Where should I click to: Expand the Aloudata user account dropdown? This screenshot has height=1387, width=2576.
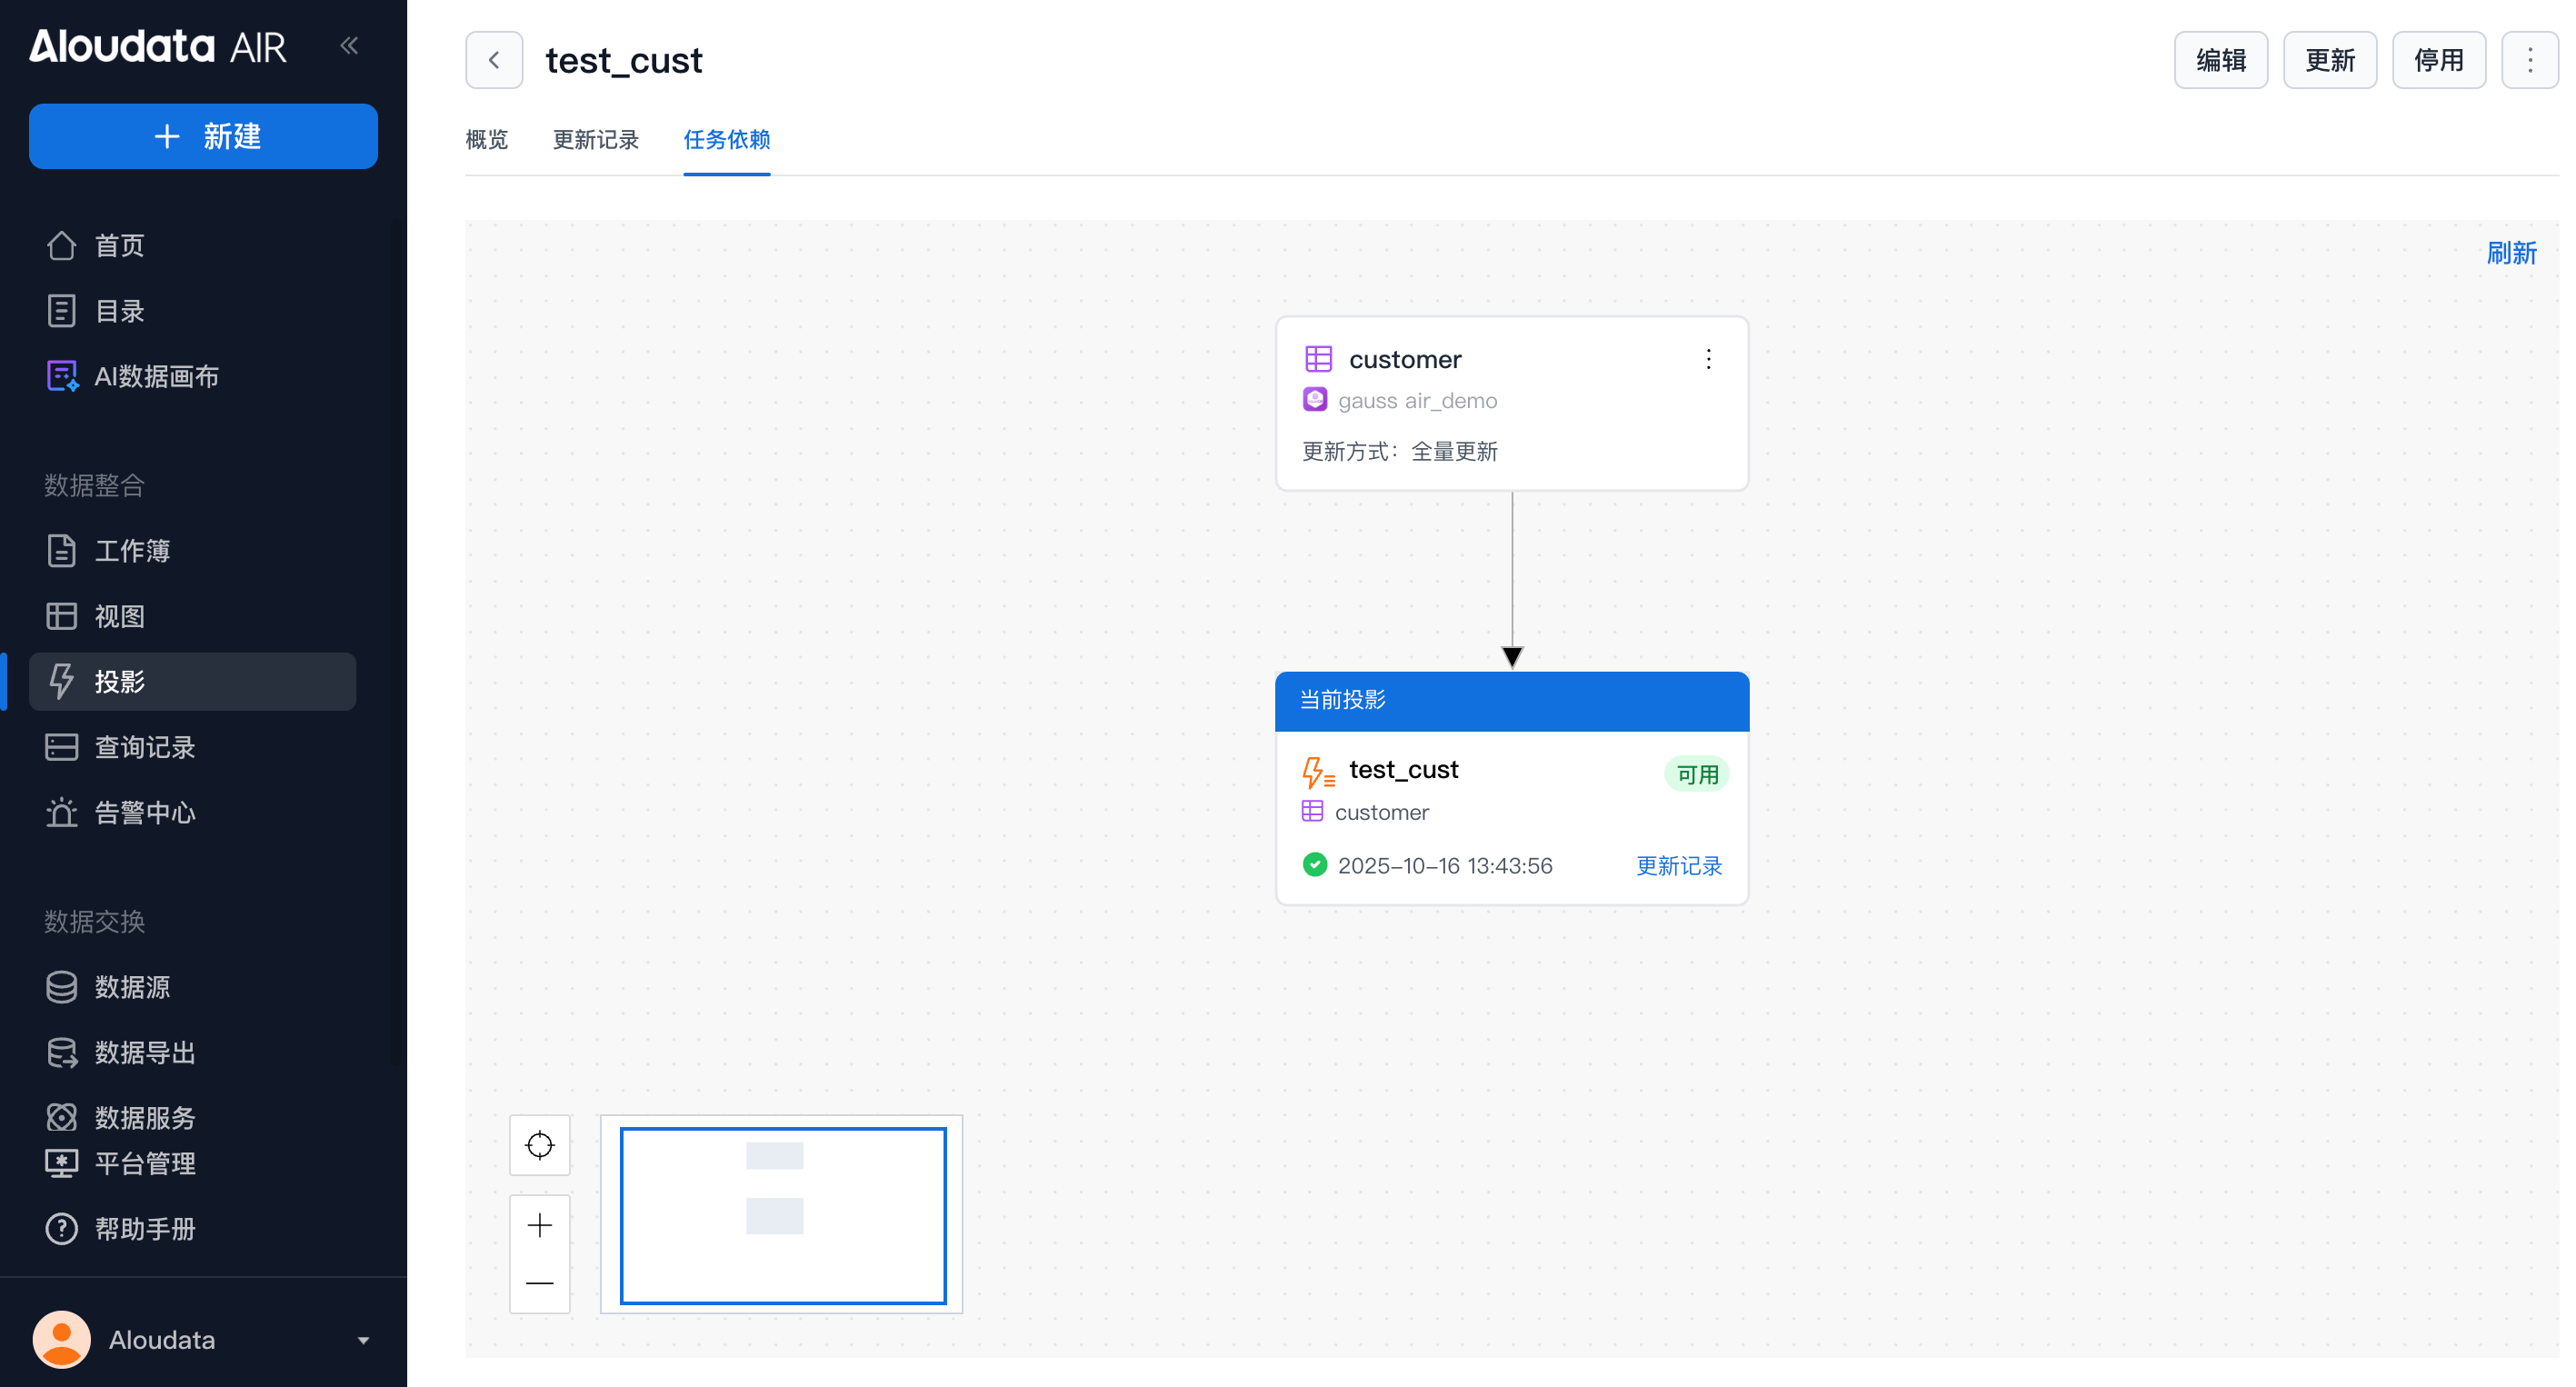point(363,1340)
